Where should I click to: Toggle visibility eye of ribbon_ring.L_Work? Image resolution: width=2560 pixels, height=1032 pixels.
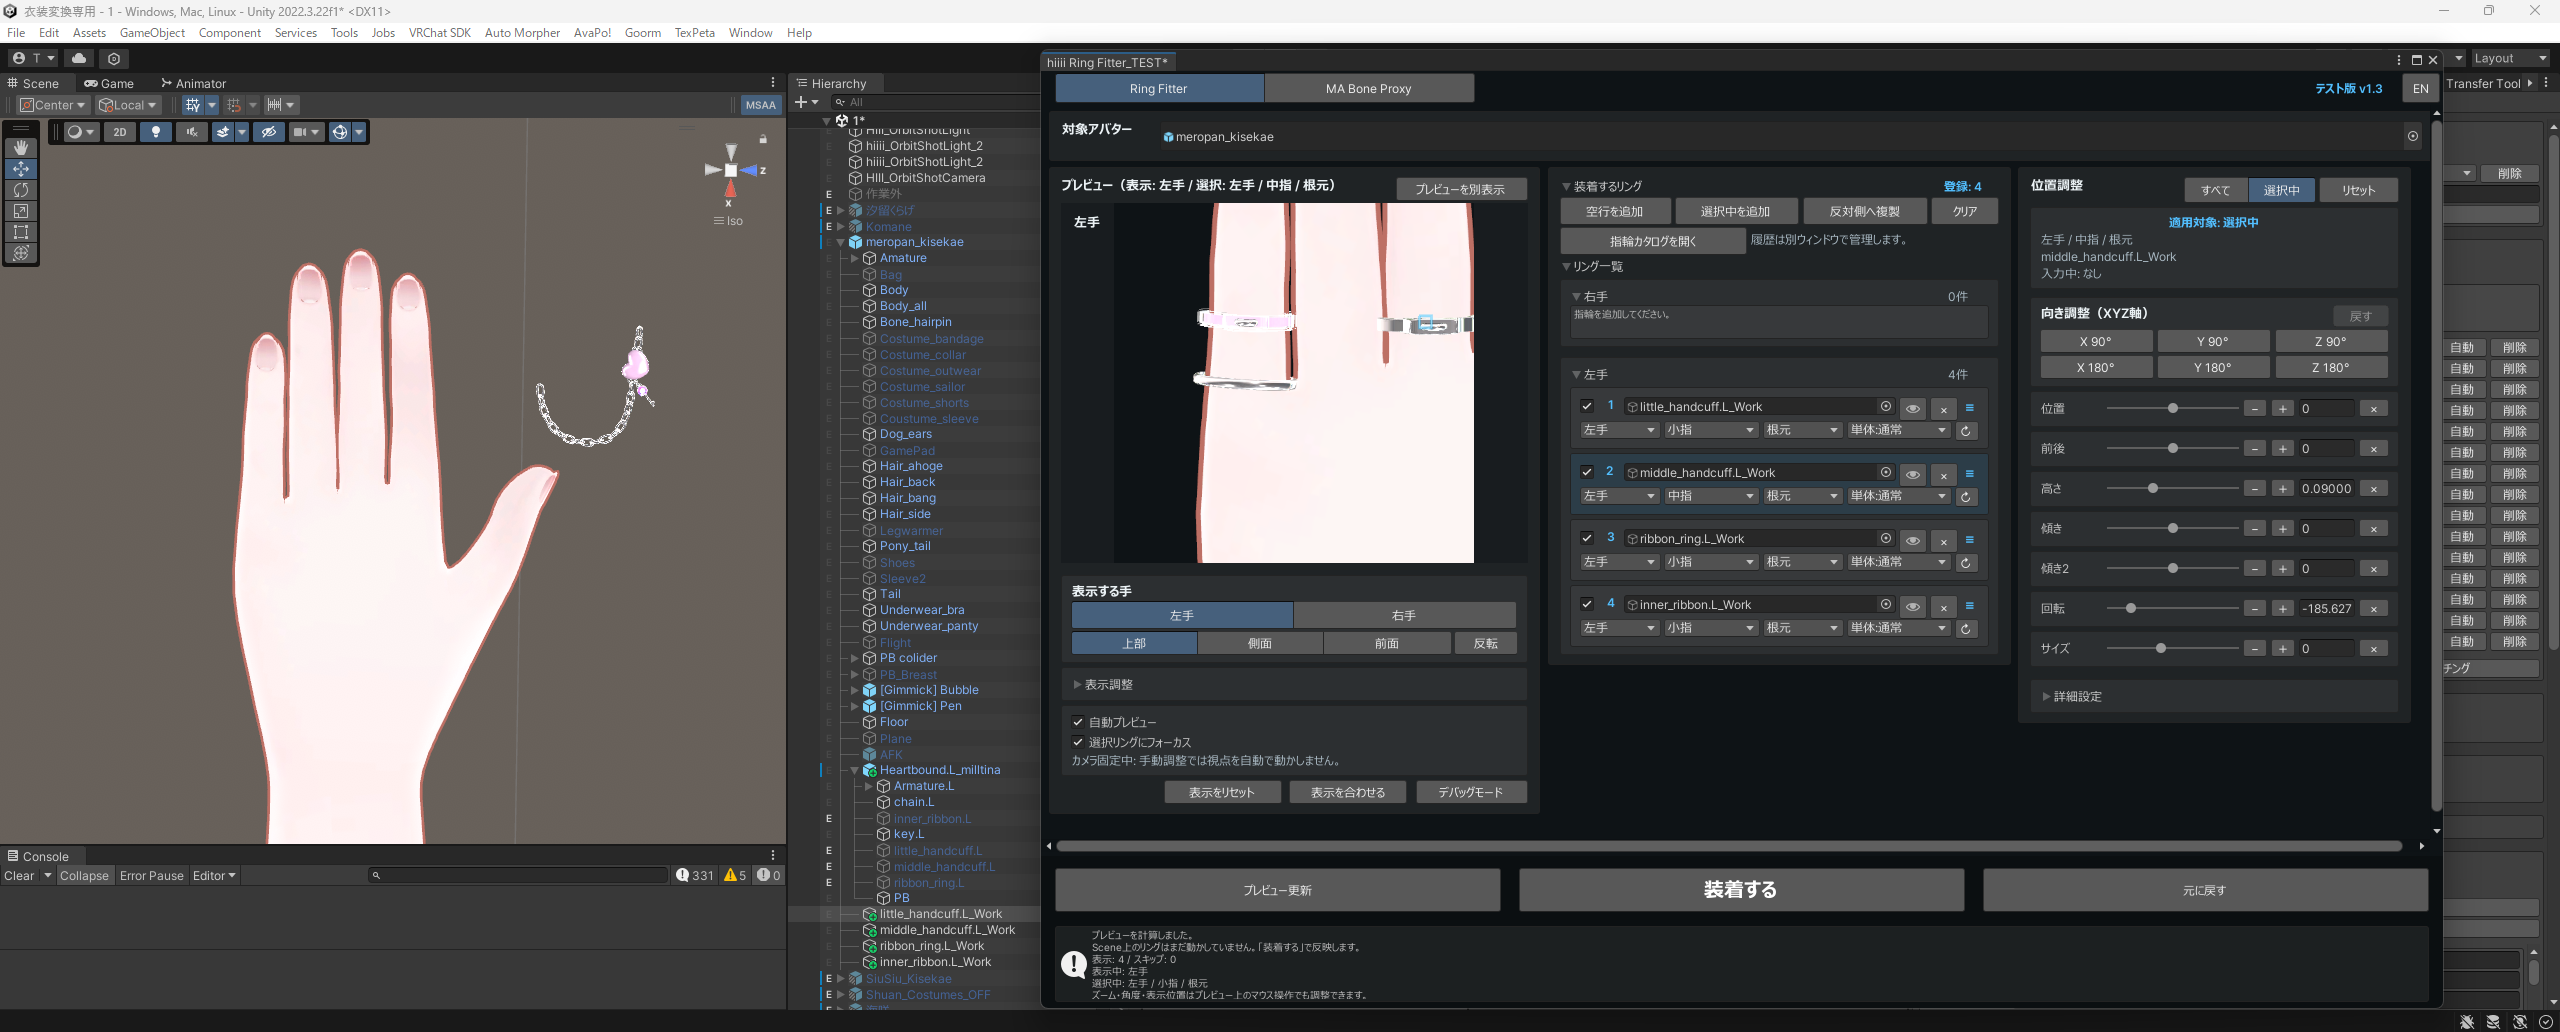pos(1912,540)
